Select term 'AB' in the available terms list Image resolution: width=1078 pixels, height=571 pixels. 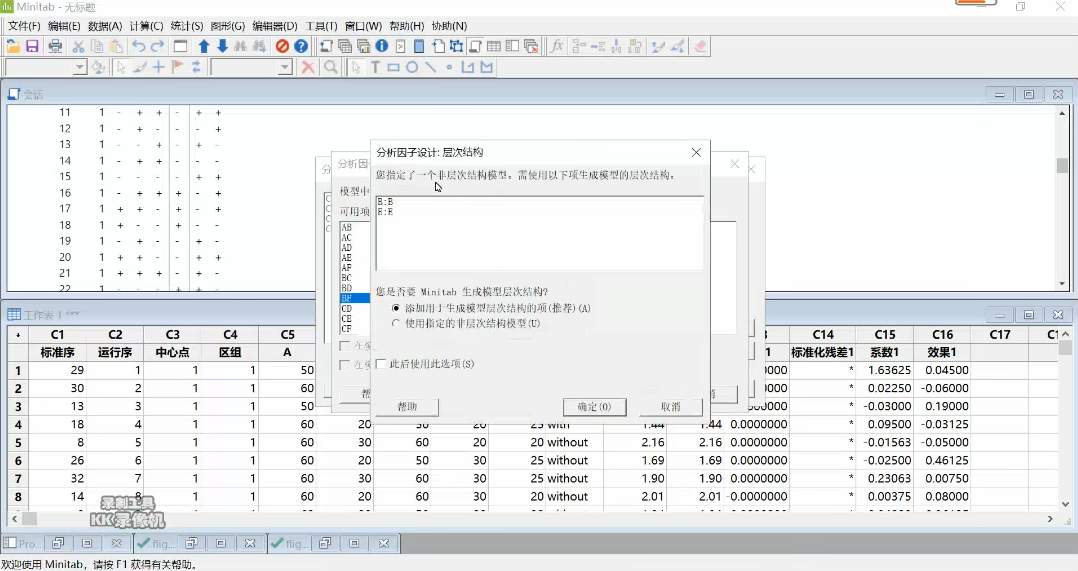click(x=346, y=227)
